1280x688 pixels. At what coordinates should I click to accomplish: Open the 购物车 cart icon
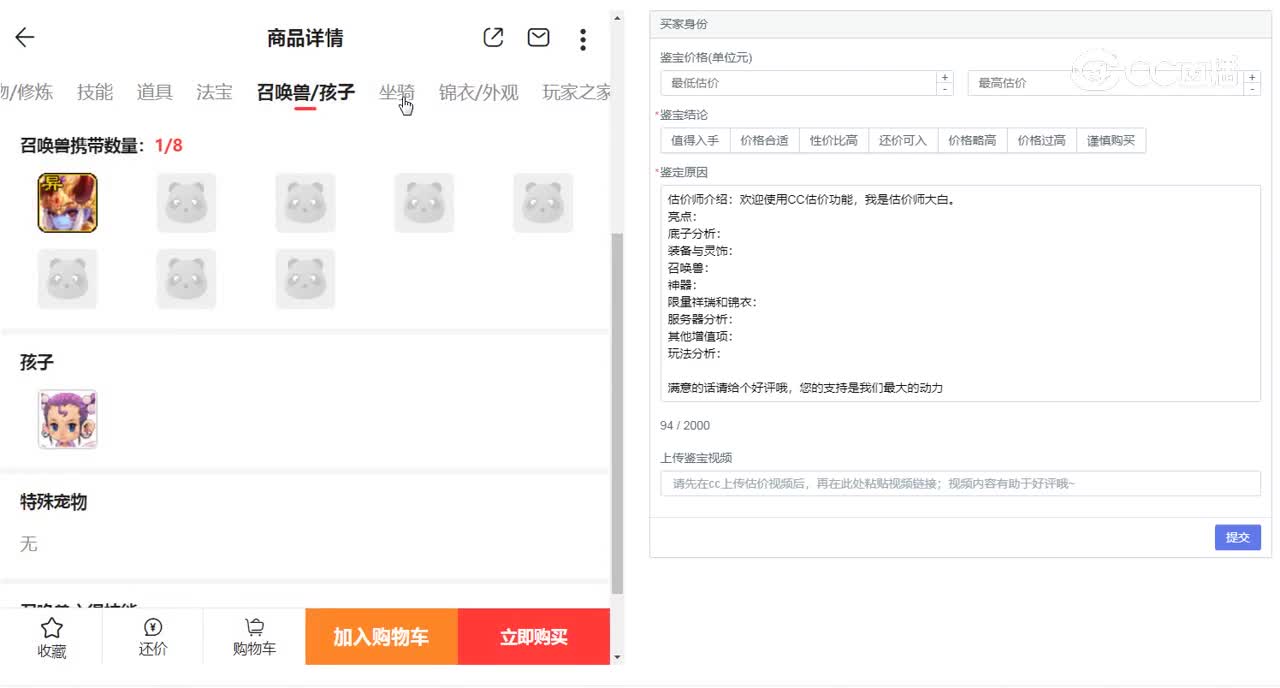click(x=254, y=628)
